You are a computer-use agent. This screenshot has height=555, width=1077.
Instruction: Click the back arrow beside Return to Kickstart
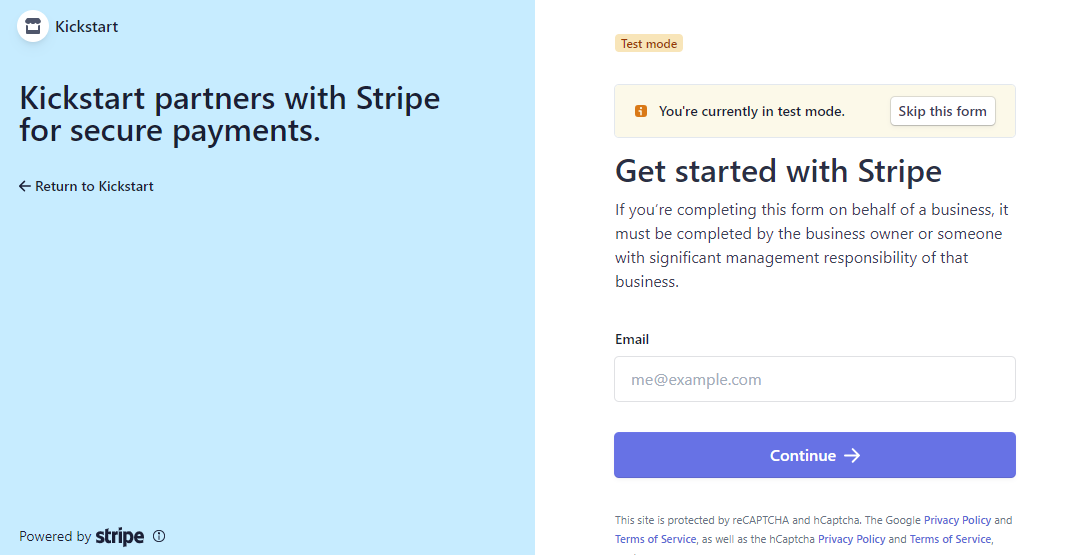25,186
